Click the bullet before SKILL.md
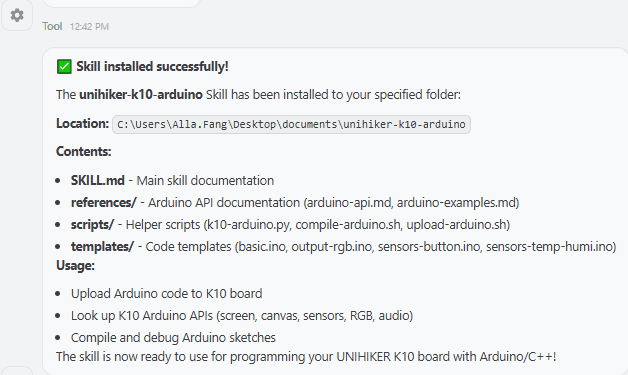 [x=58, y=181]
